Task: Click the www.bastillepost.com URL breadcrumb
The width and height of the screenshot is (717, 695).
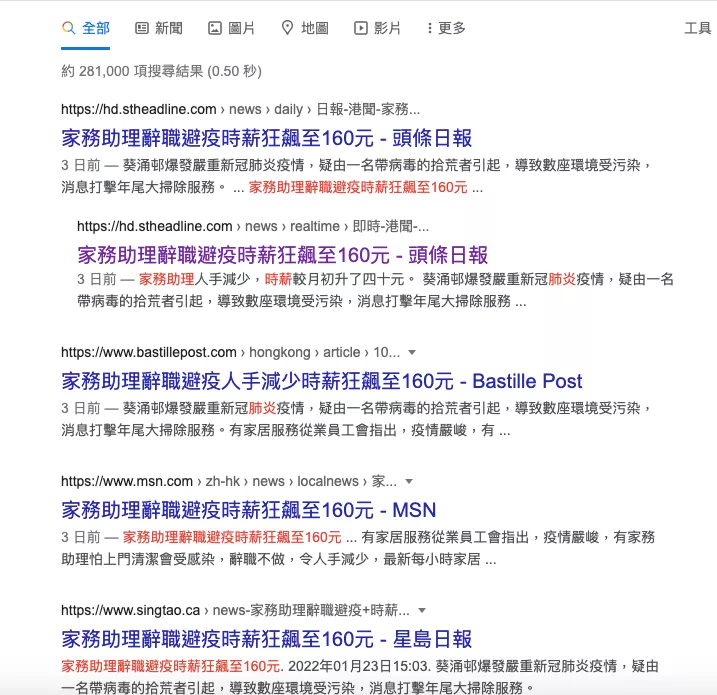Action: 230,353
